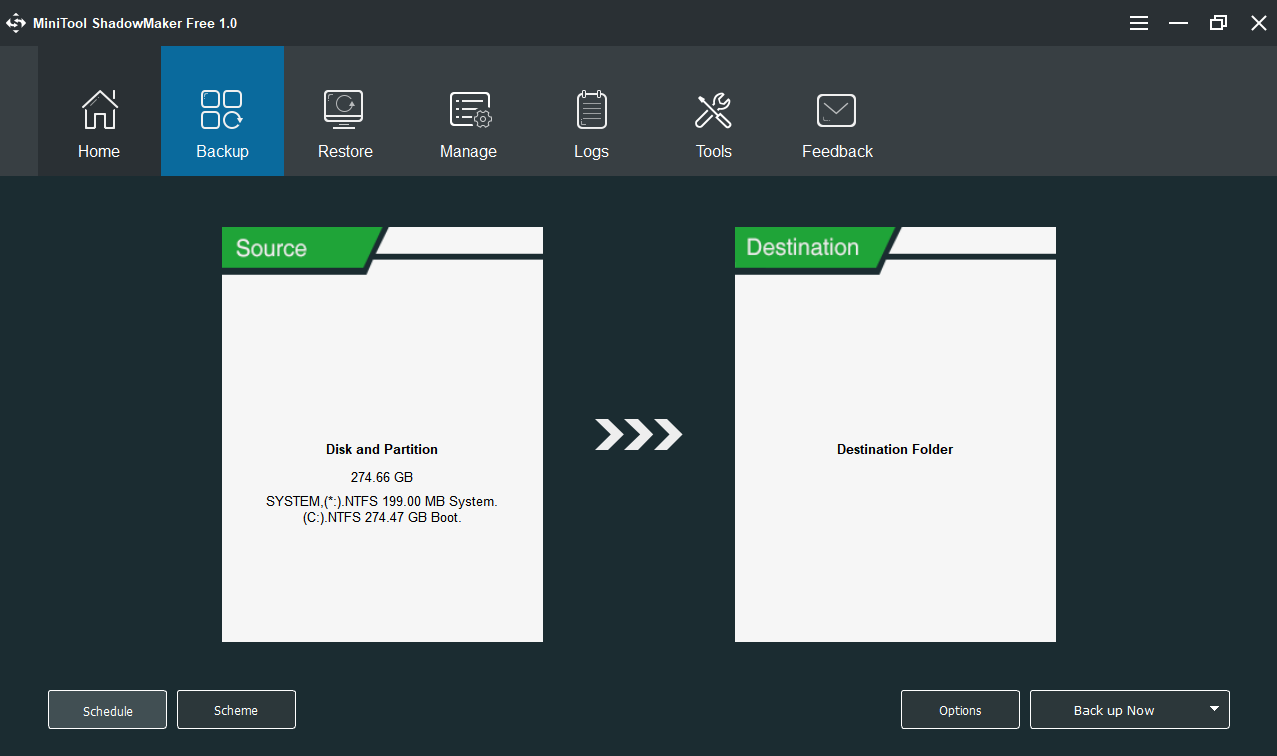Open the Manage tab label
The image size is (1277, 756).
[x=468, y=152]
